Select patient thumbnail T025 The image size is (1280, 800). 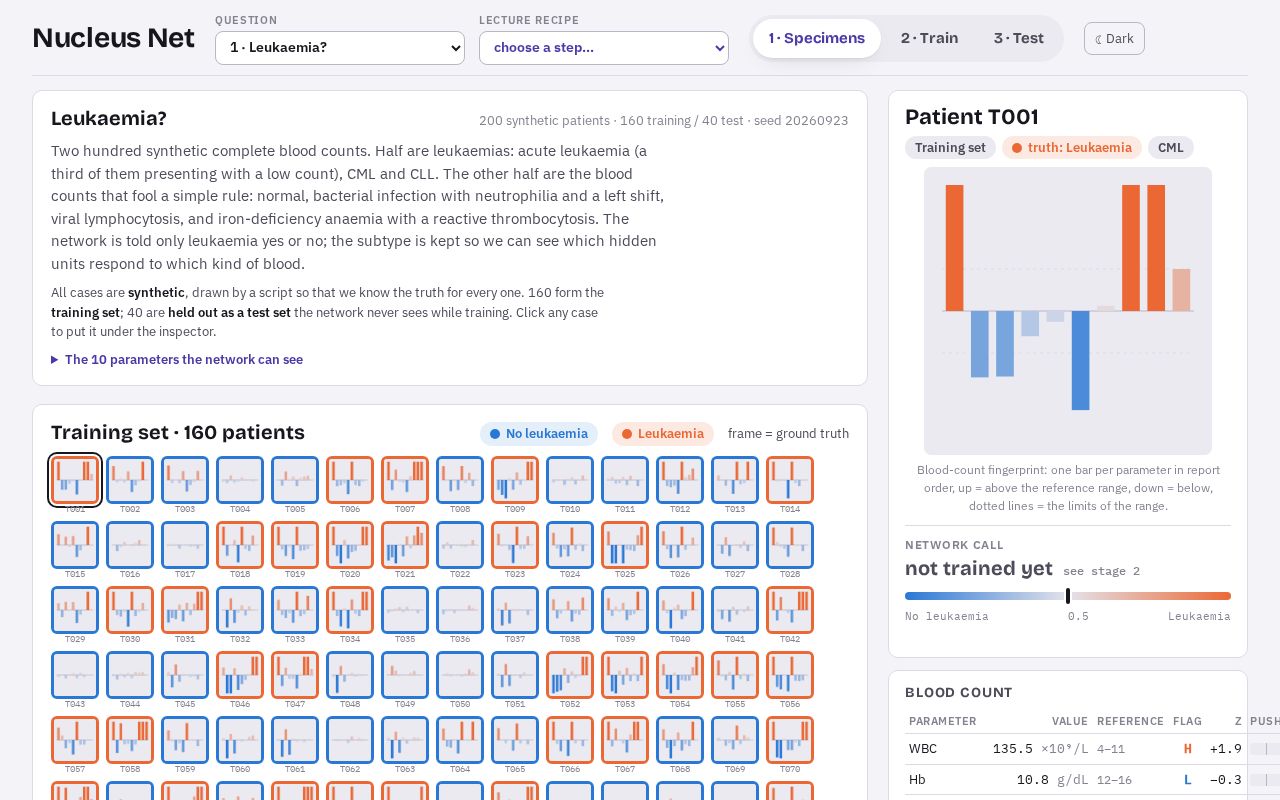pyautogui.click(x=625, y=545)
